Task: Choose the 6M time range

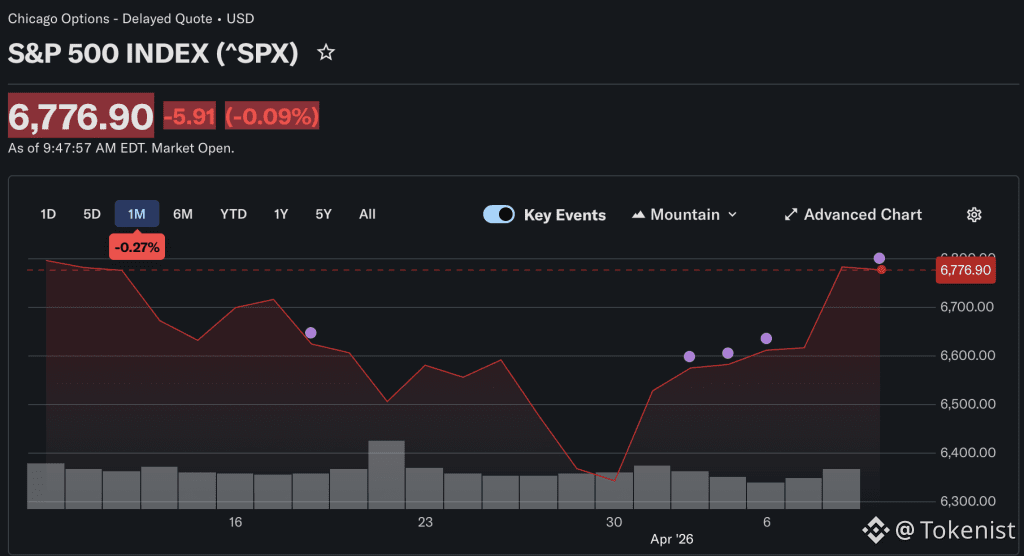Action: point(183,214)
